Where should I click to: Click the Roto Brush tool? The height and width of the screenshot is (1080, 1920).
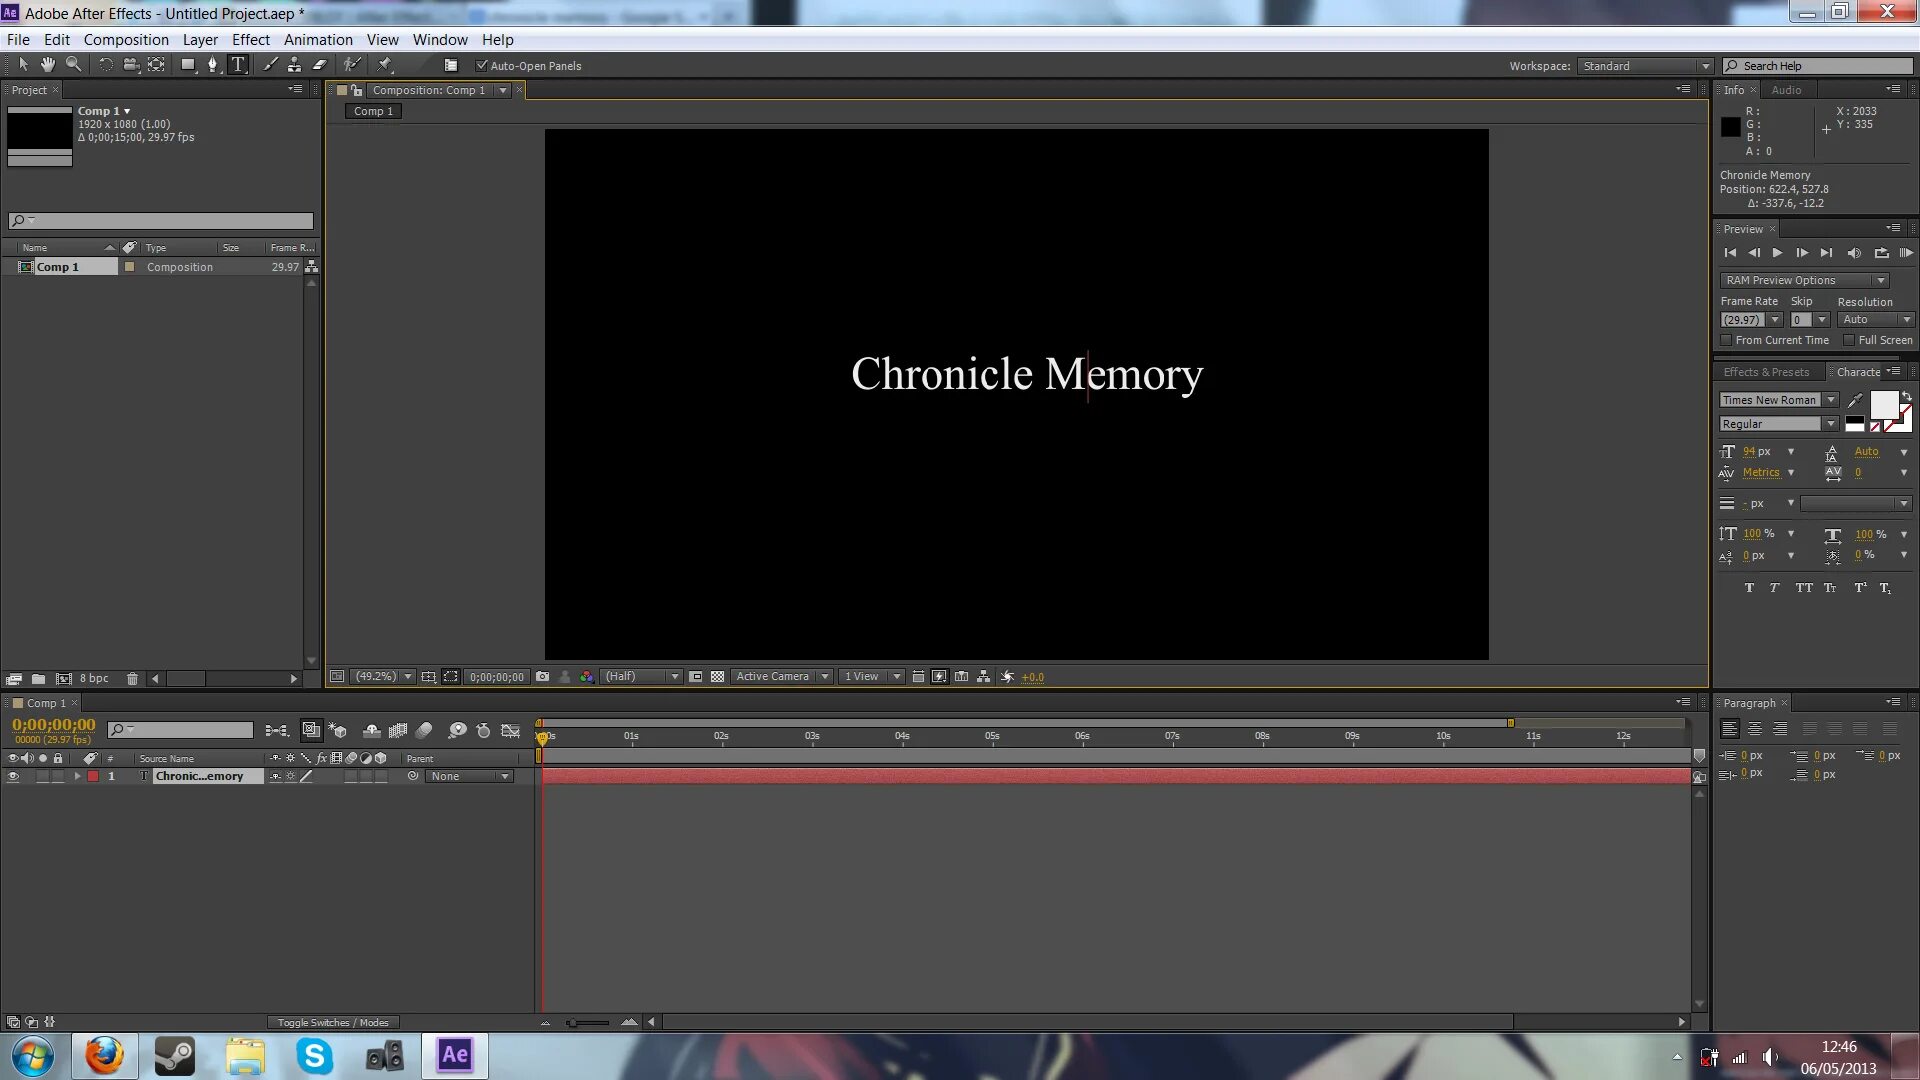351,65
